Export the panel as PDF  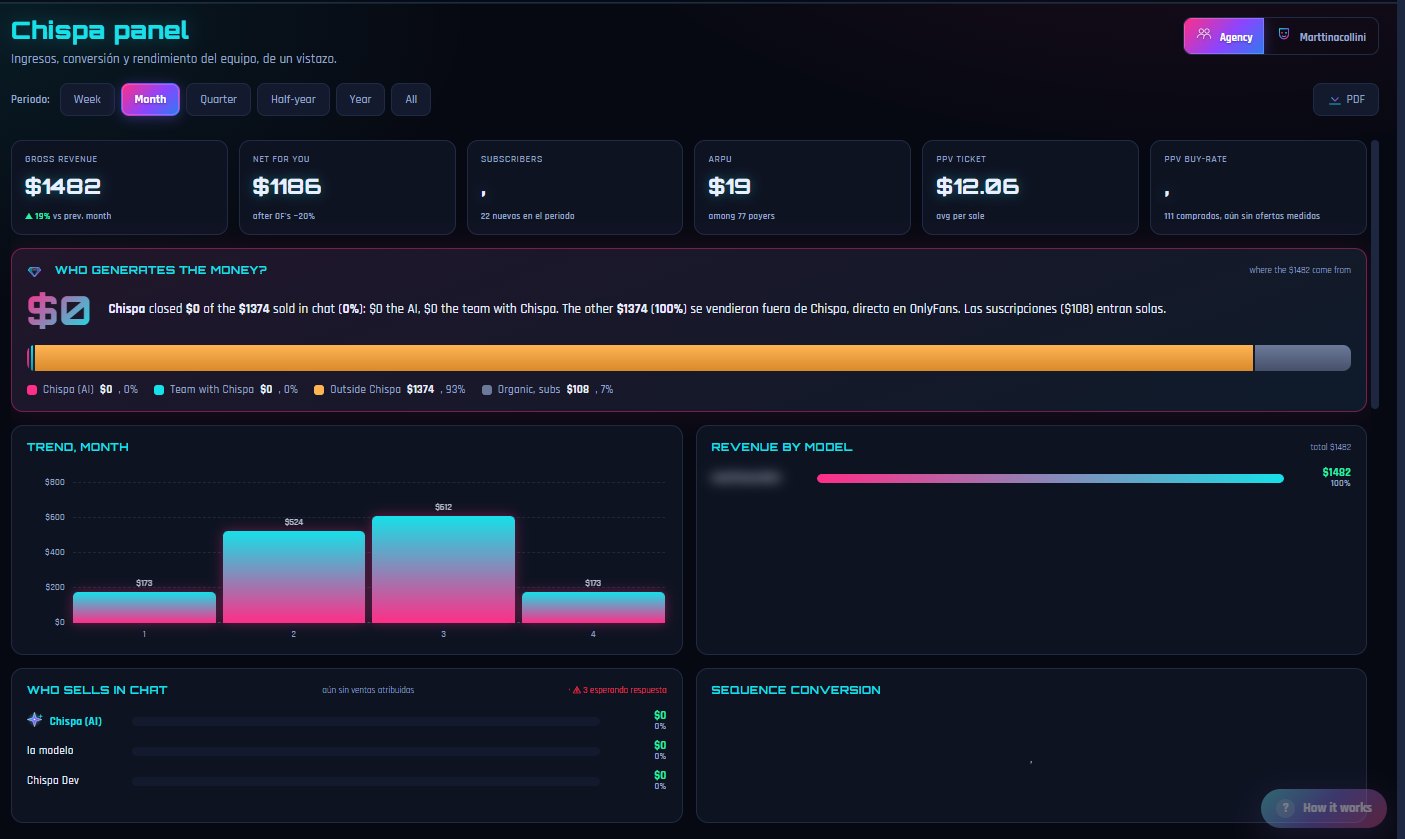1346,100
